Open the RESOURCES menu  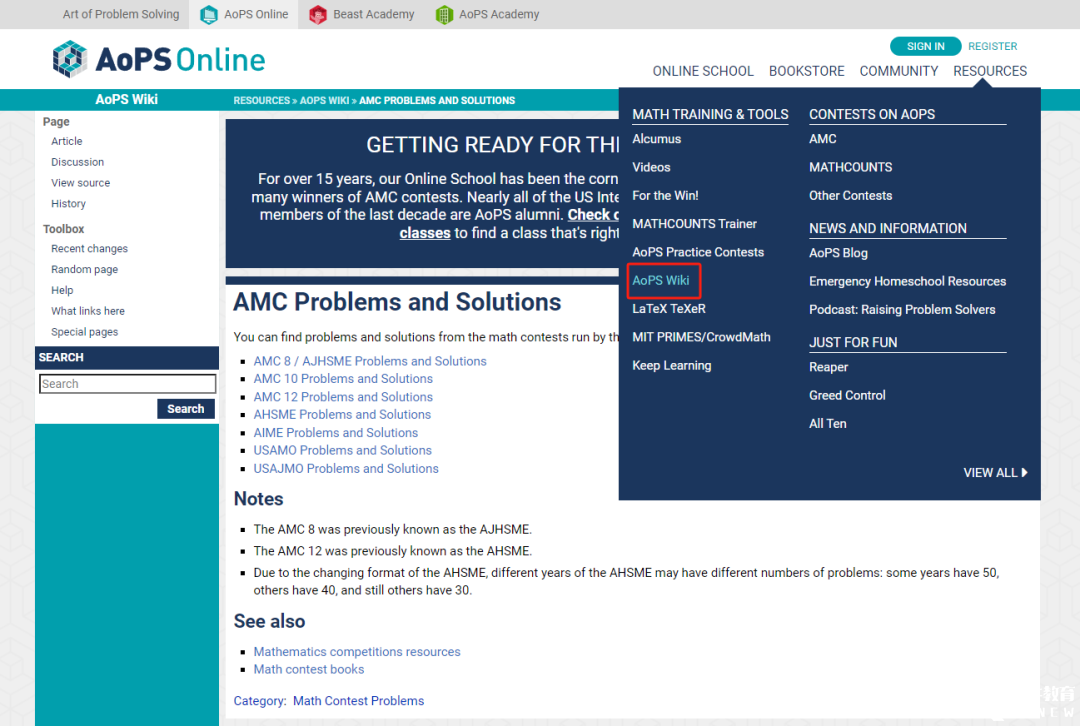(x=989, y=71)
